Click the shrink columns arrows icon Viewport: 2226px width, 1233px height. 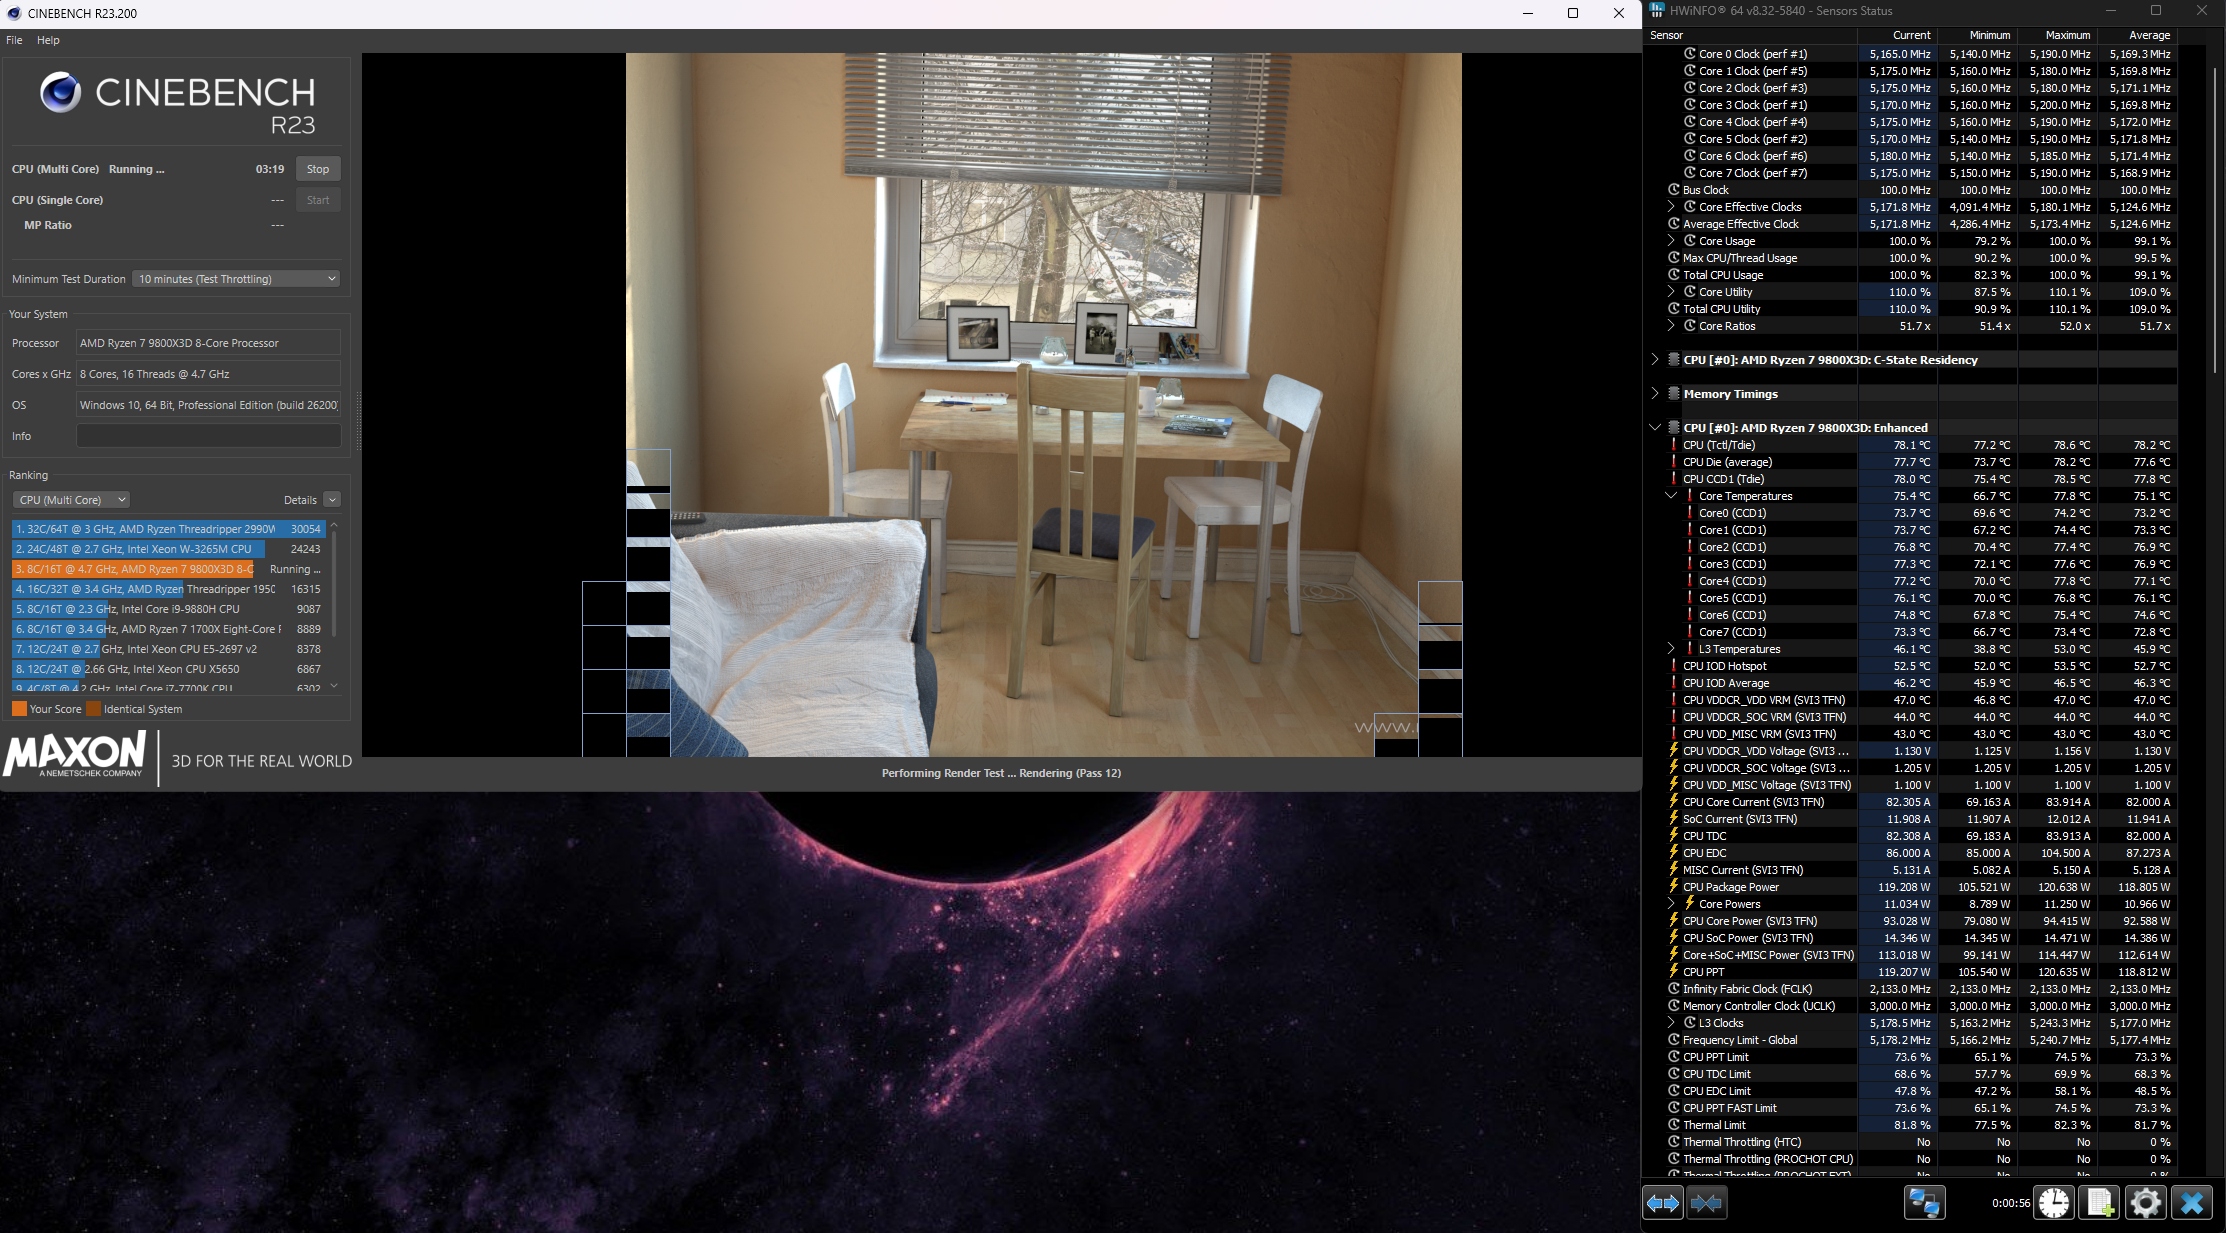click(1707, 1203)
